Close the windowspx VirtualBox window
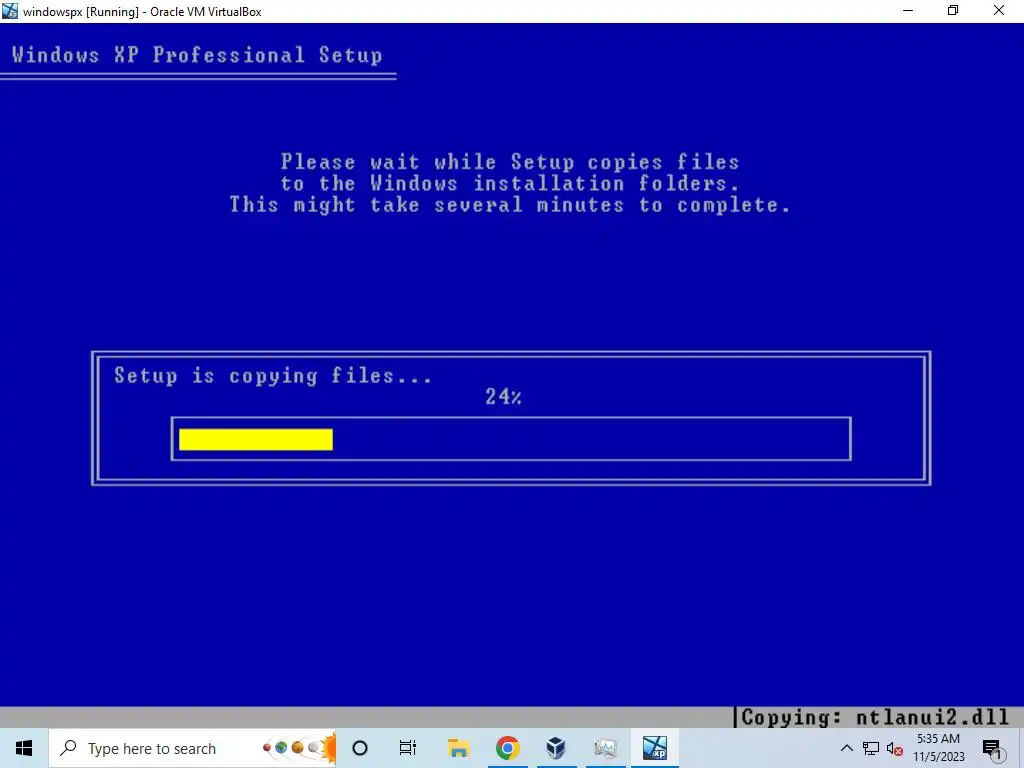Screen dimensions: 1024x768 pos(999,11)
